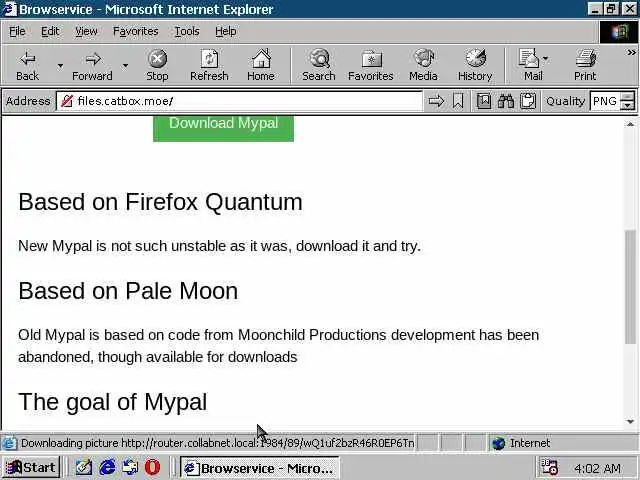Image resolution: width=640 pixels, height=480 pixels.
Task: Click the 4:02 AM clock
Action: click(597, 468)
